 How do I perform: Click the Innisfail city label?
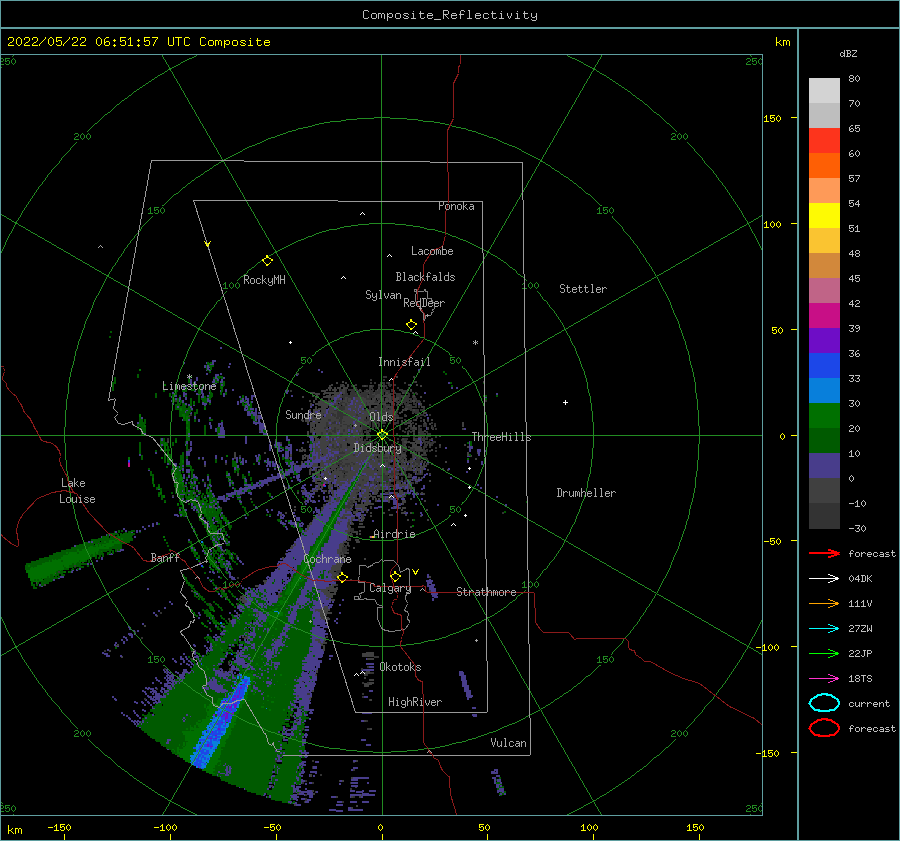pos(404,362)
